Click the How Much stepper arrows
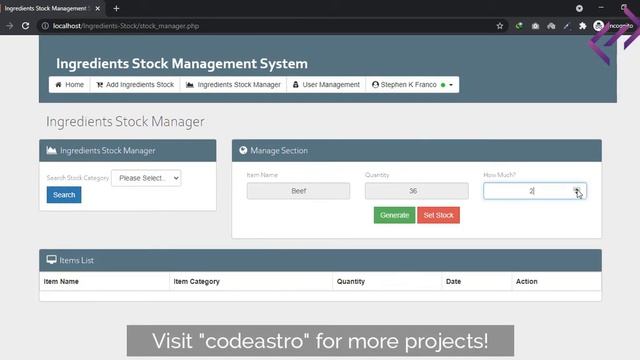The height and width of the screenshot is (360, 640). (576, 191)
